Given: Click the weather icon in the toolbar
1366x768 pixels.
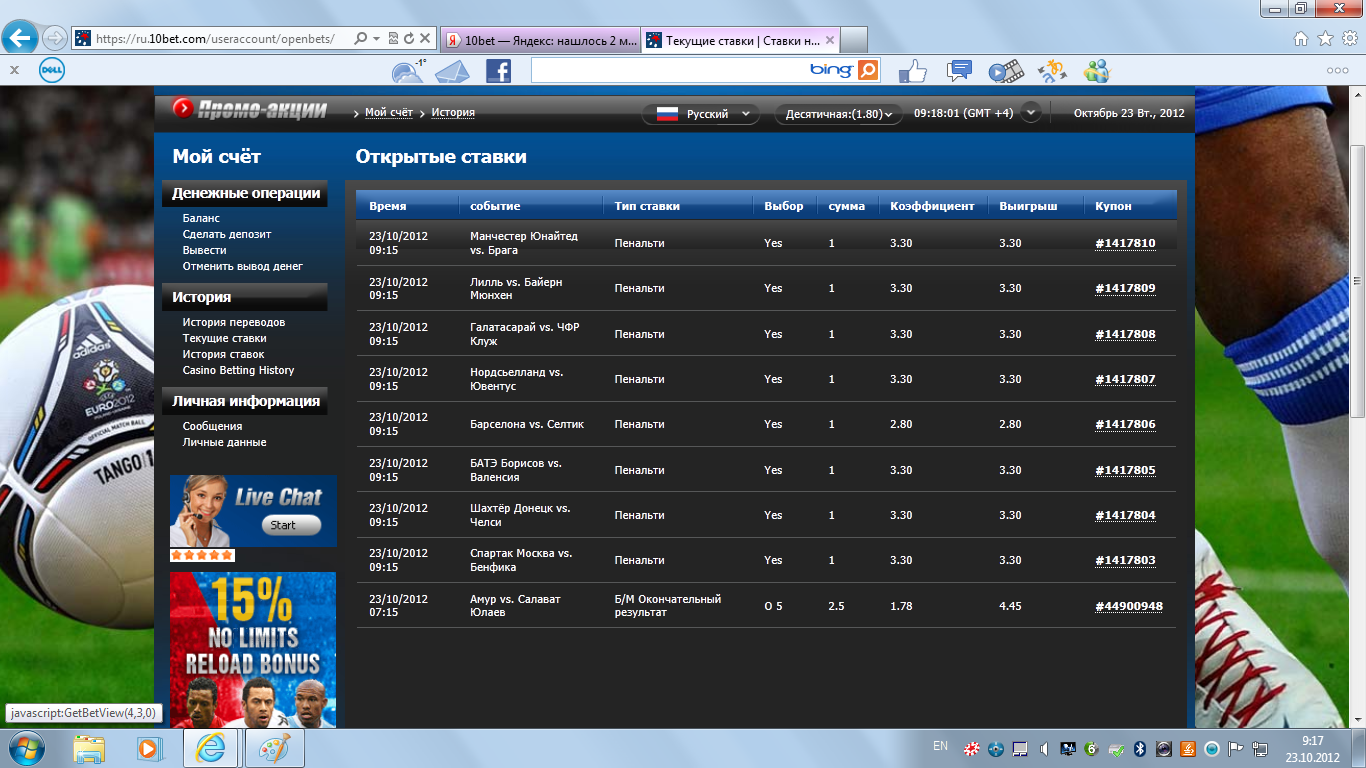Looking at the screenshot, I should [x=408, y=71].
